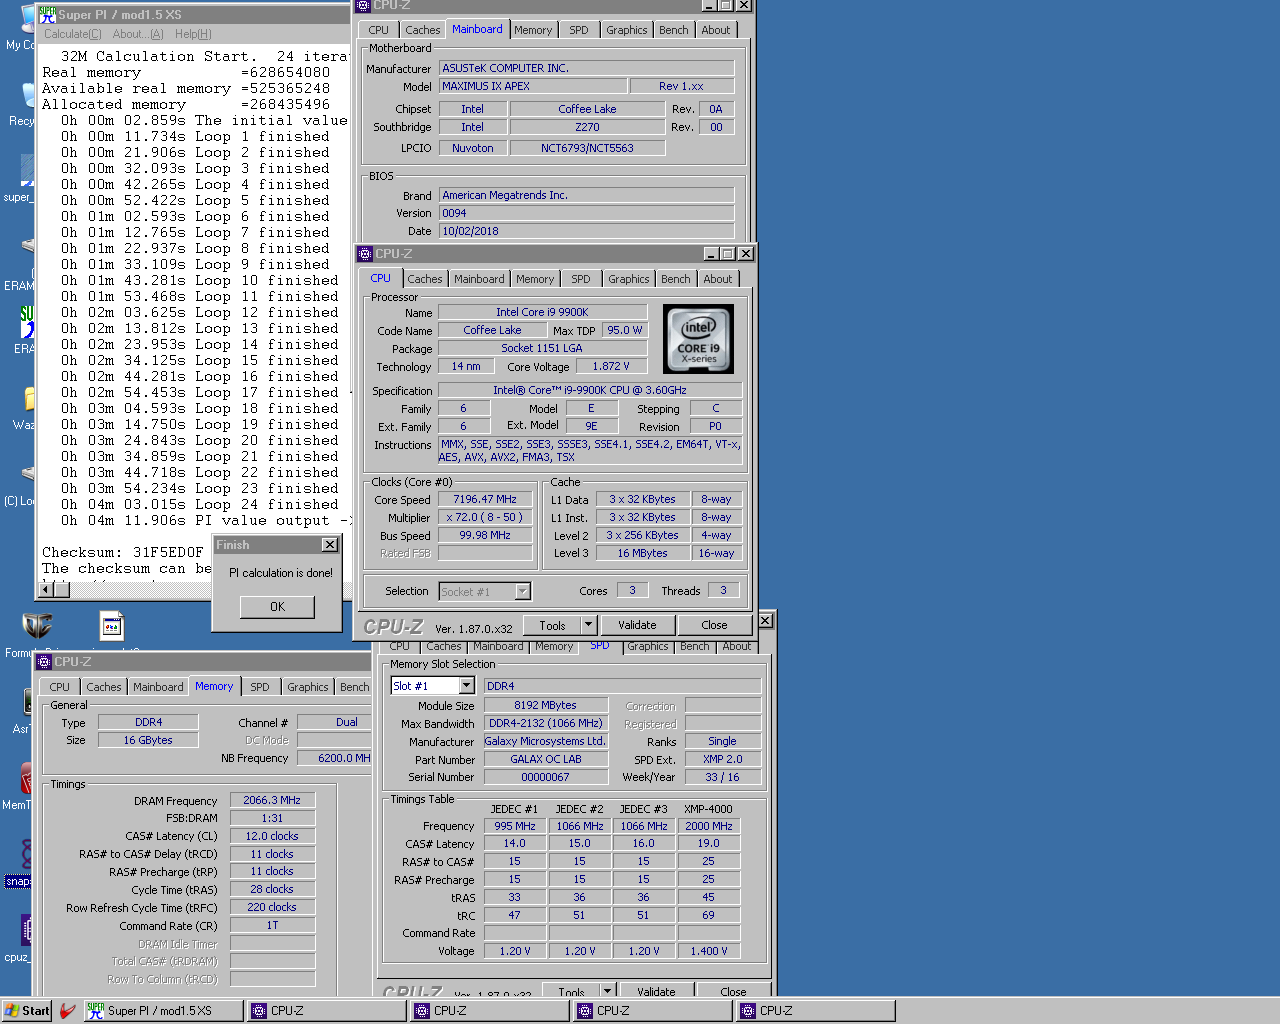Click the 220 clocks tRFC value
The image size is (1280, 1024).
(x=272, y=907)
